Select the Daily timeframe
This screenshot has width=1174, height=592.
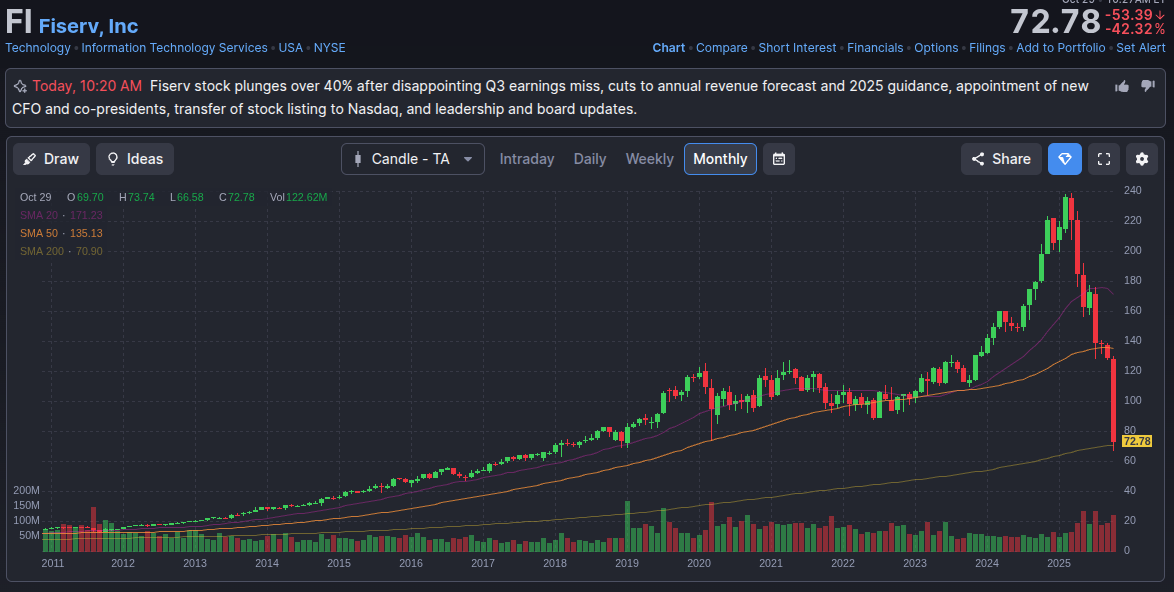(590, 159)
